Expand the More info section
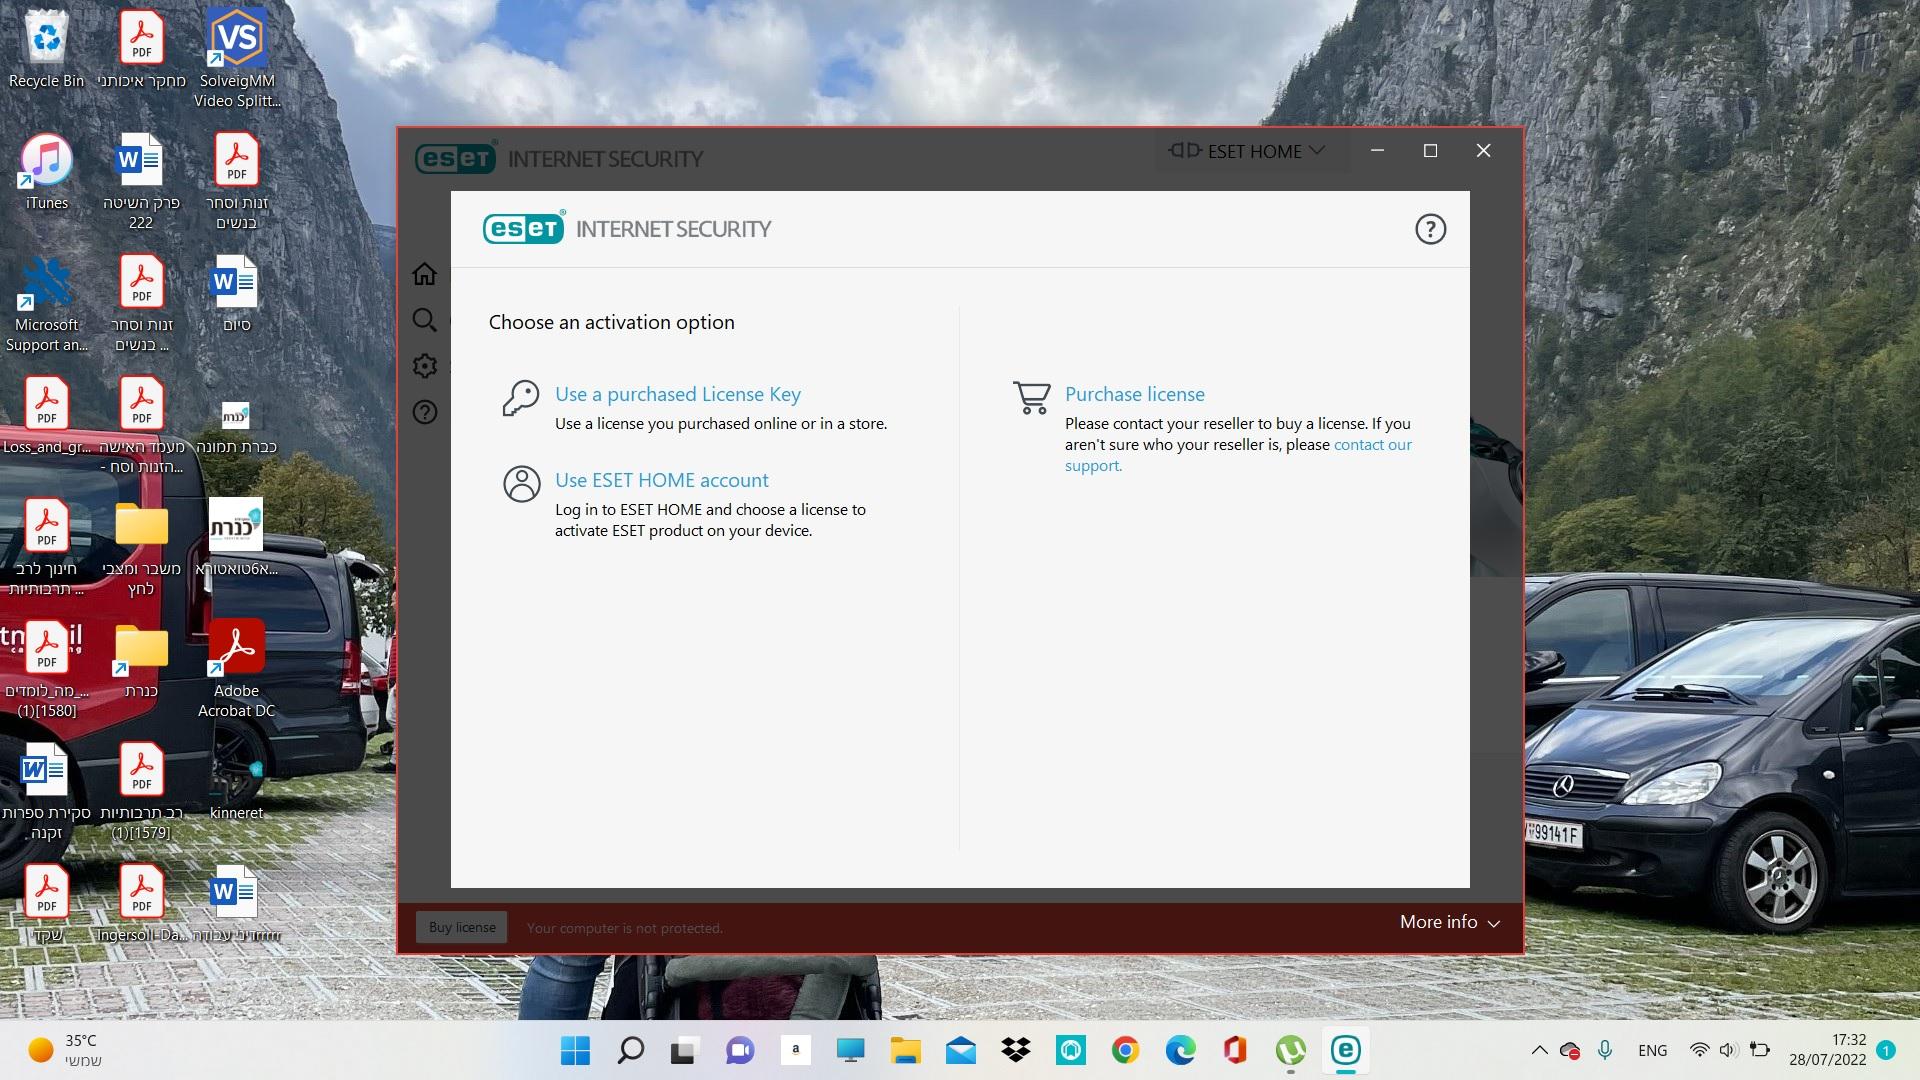Screen dimensions: 1920x1080 coord(1450,922)
